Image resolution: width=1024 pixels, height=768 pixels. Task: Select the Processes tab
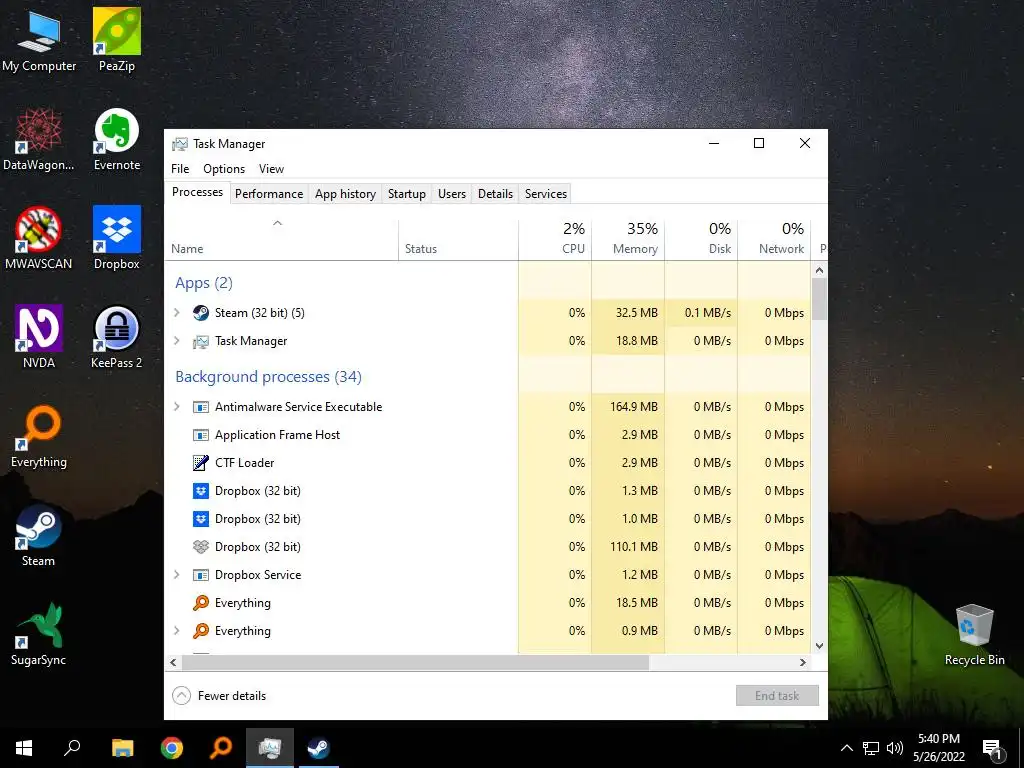coord(197,192)
